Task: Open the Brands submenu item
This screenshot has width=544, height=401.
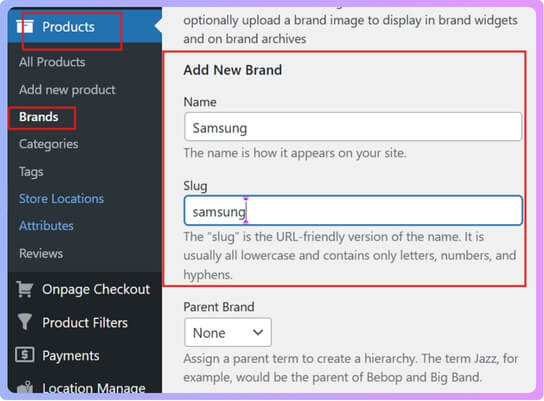Action: tap(39, 117)
